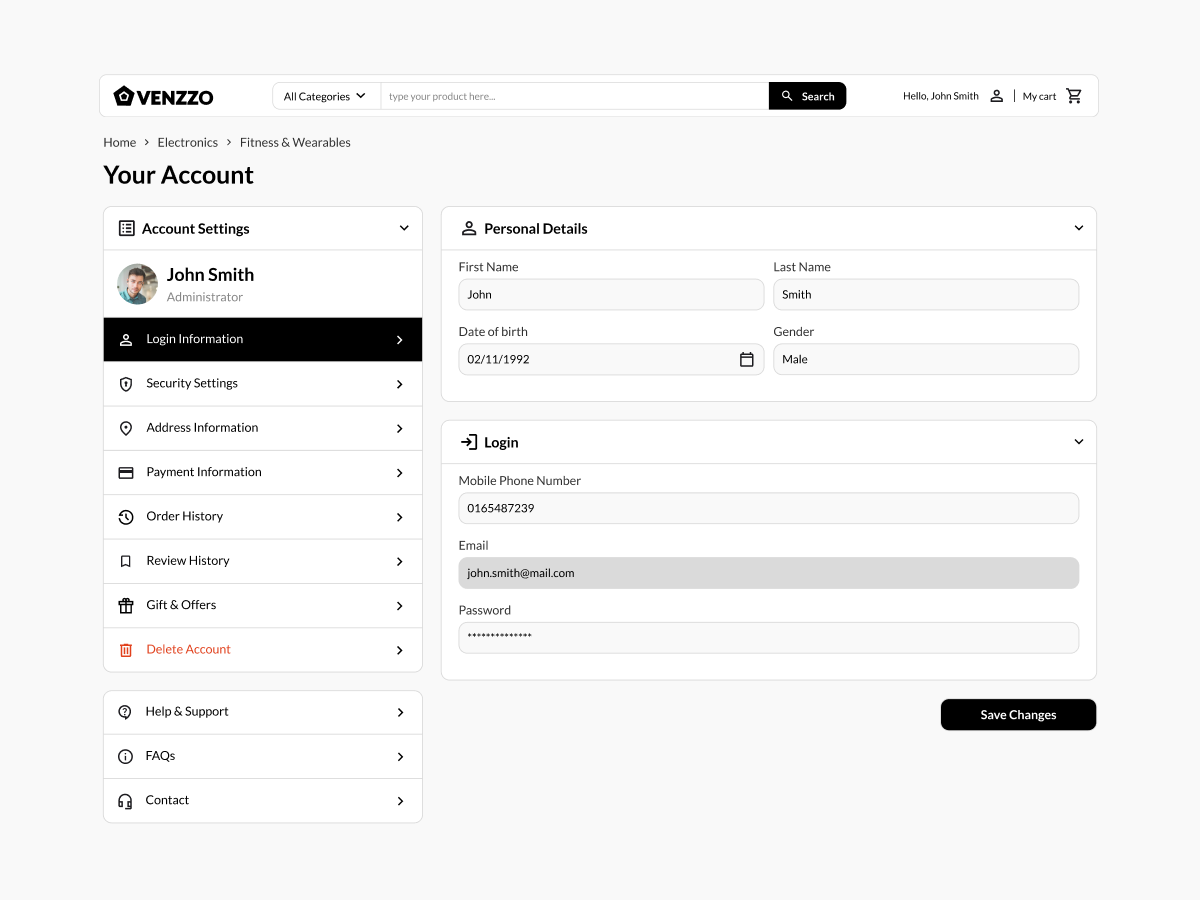Click the Mobile Phone Number field
Viewport: 1200px width, 900px height.
[768, 508]
